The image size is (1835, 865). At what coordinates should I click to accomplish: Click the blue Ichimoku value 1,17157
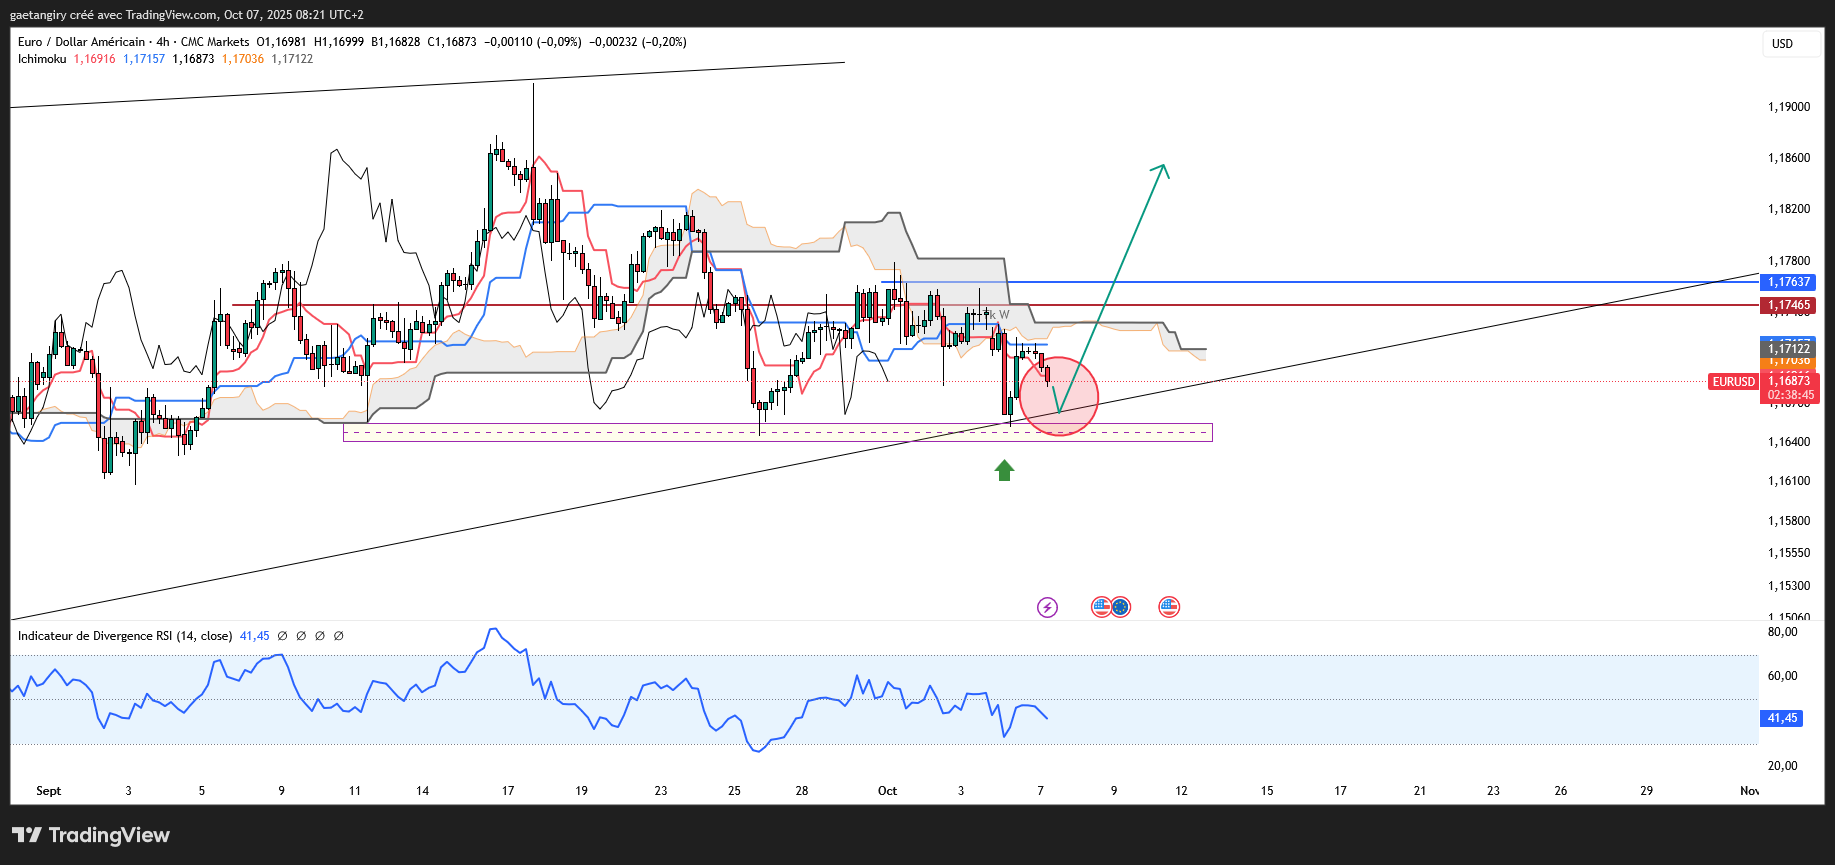tap(144, 59)
